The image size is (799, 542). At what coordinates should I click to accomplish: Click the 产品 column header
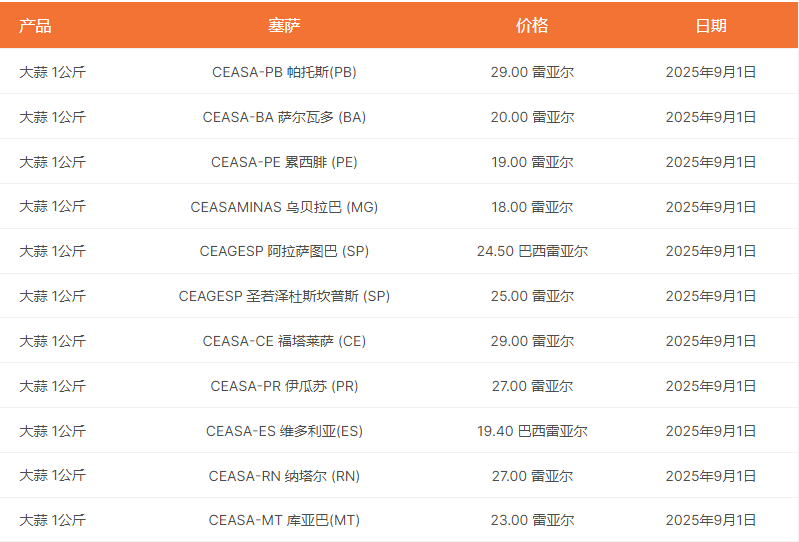click(x=35, y=26)
